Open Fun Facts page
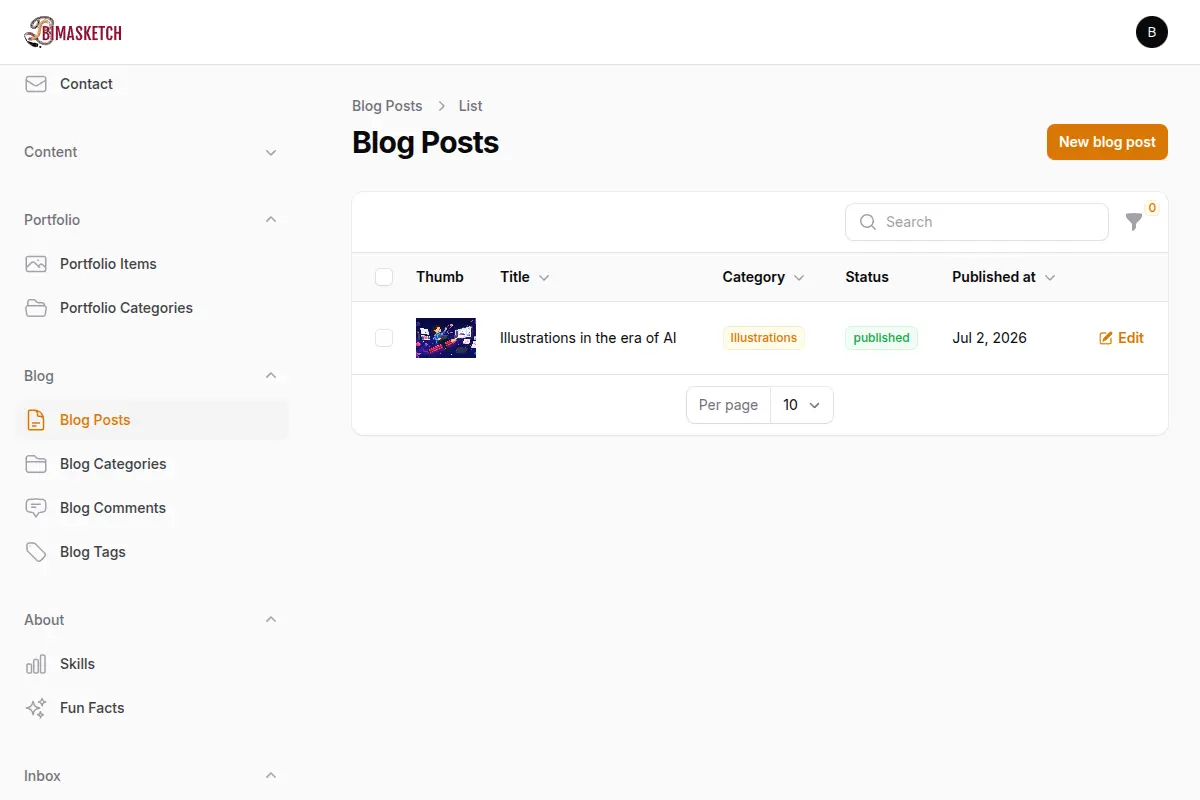 click(x=151, y=708)
